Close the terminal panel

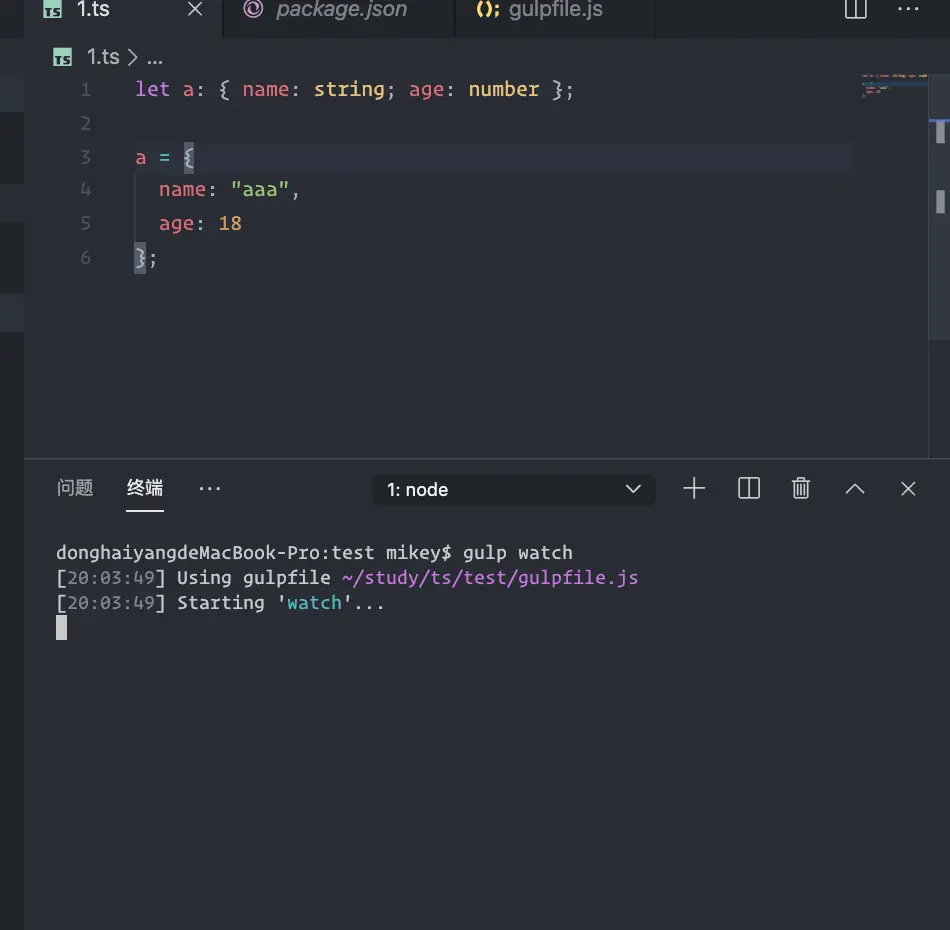point(908,488)
